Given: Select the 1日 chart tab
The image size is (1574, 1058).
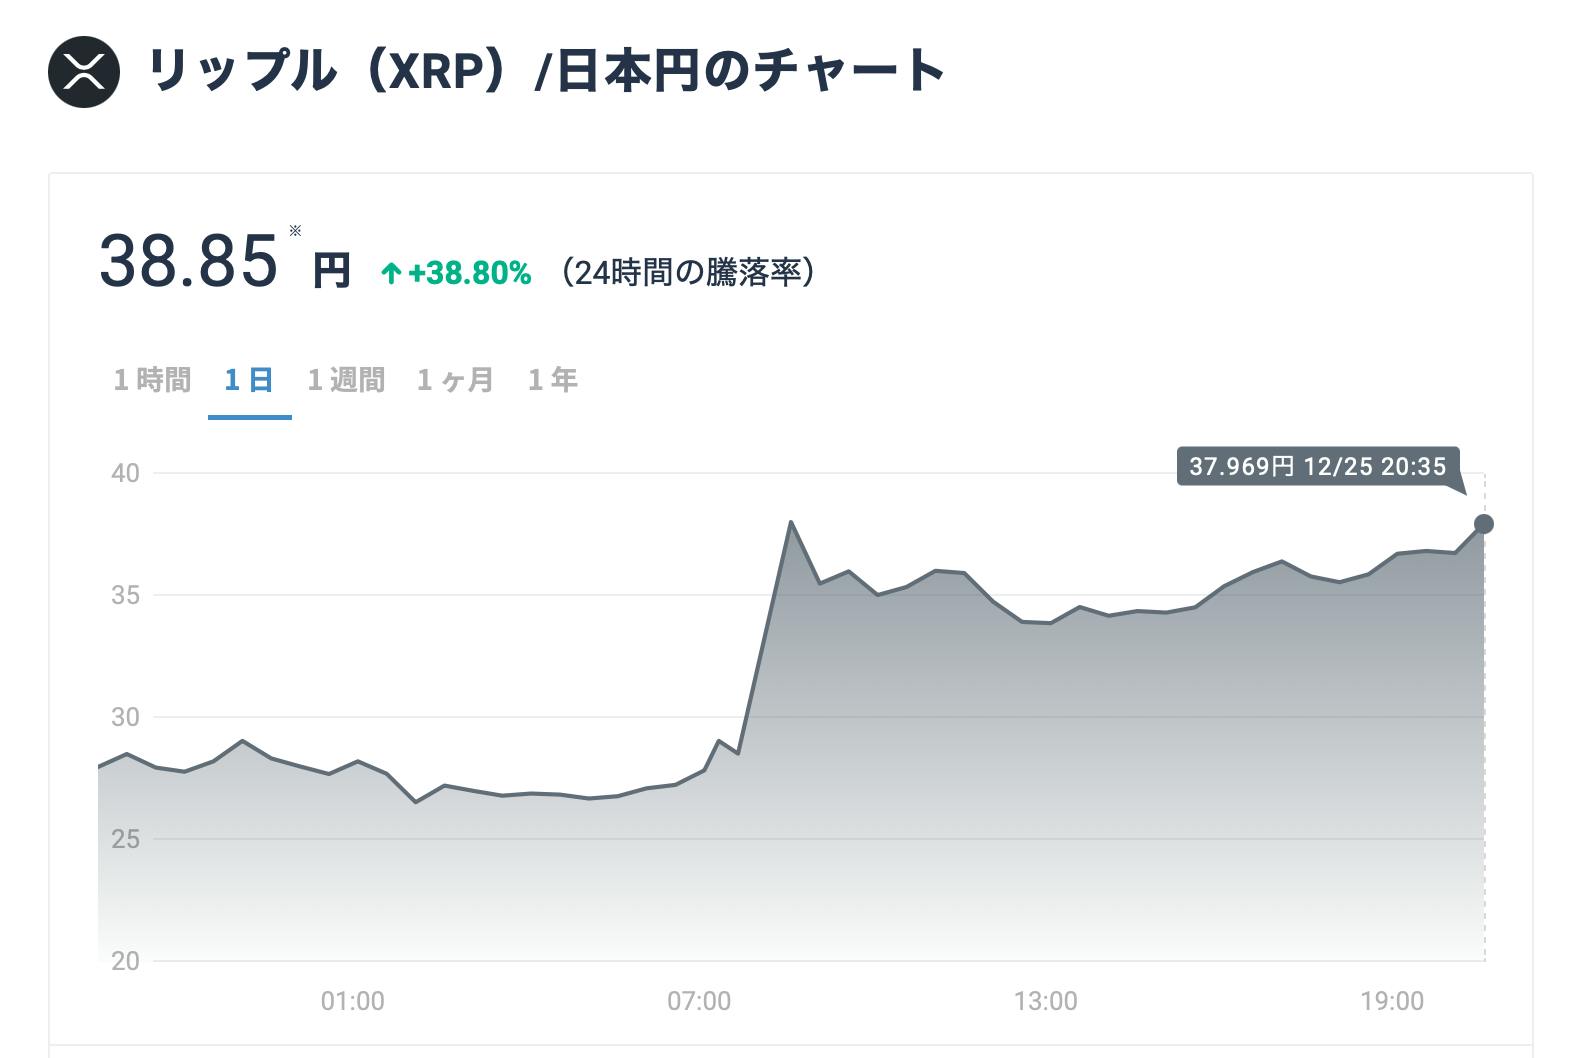Looking at the screenshot, I should point(249,380).
